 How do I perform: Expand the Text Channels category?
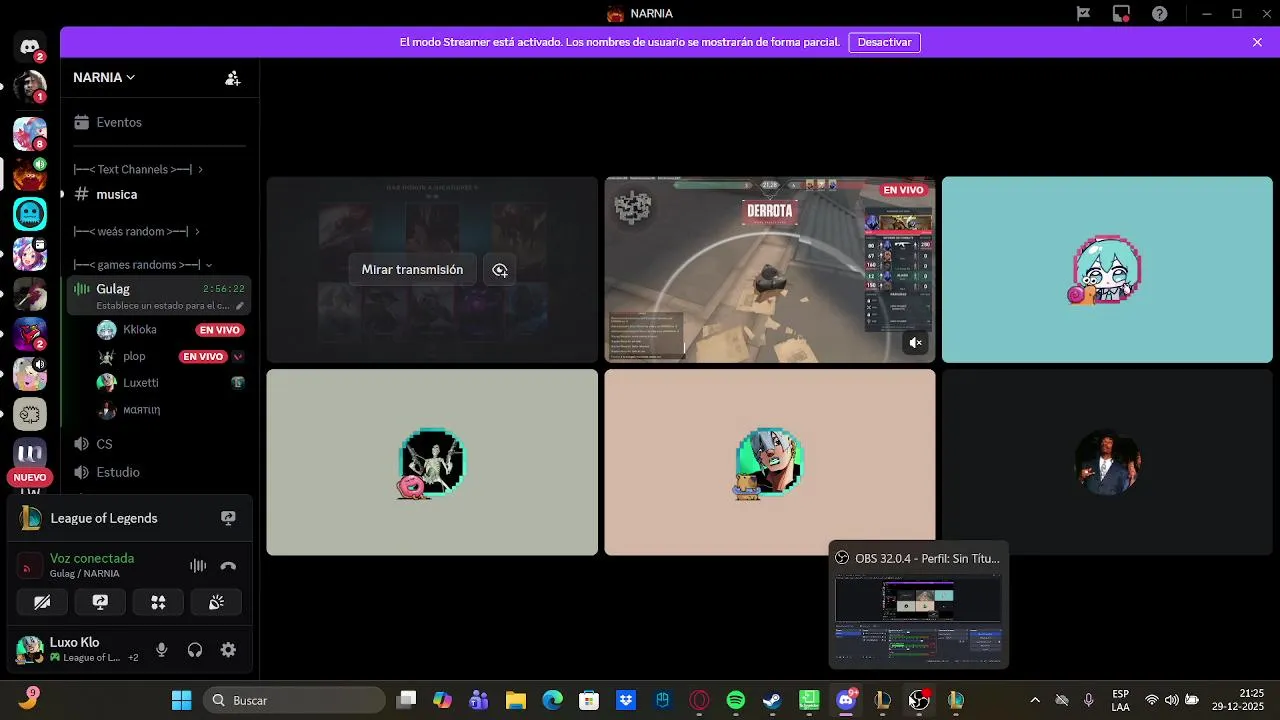pyautogui.click(x=138, y=170)
